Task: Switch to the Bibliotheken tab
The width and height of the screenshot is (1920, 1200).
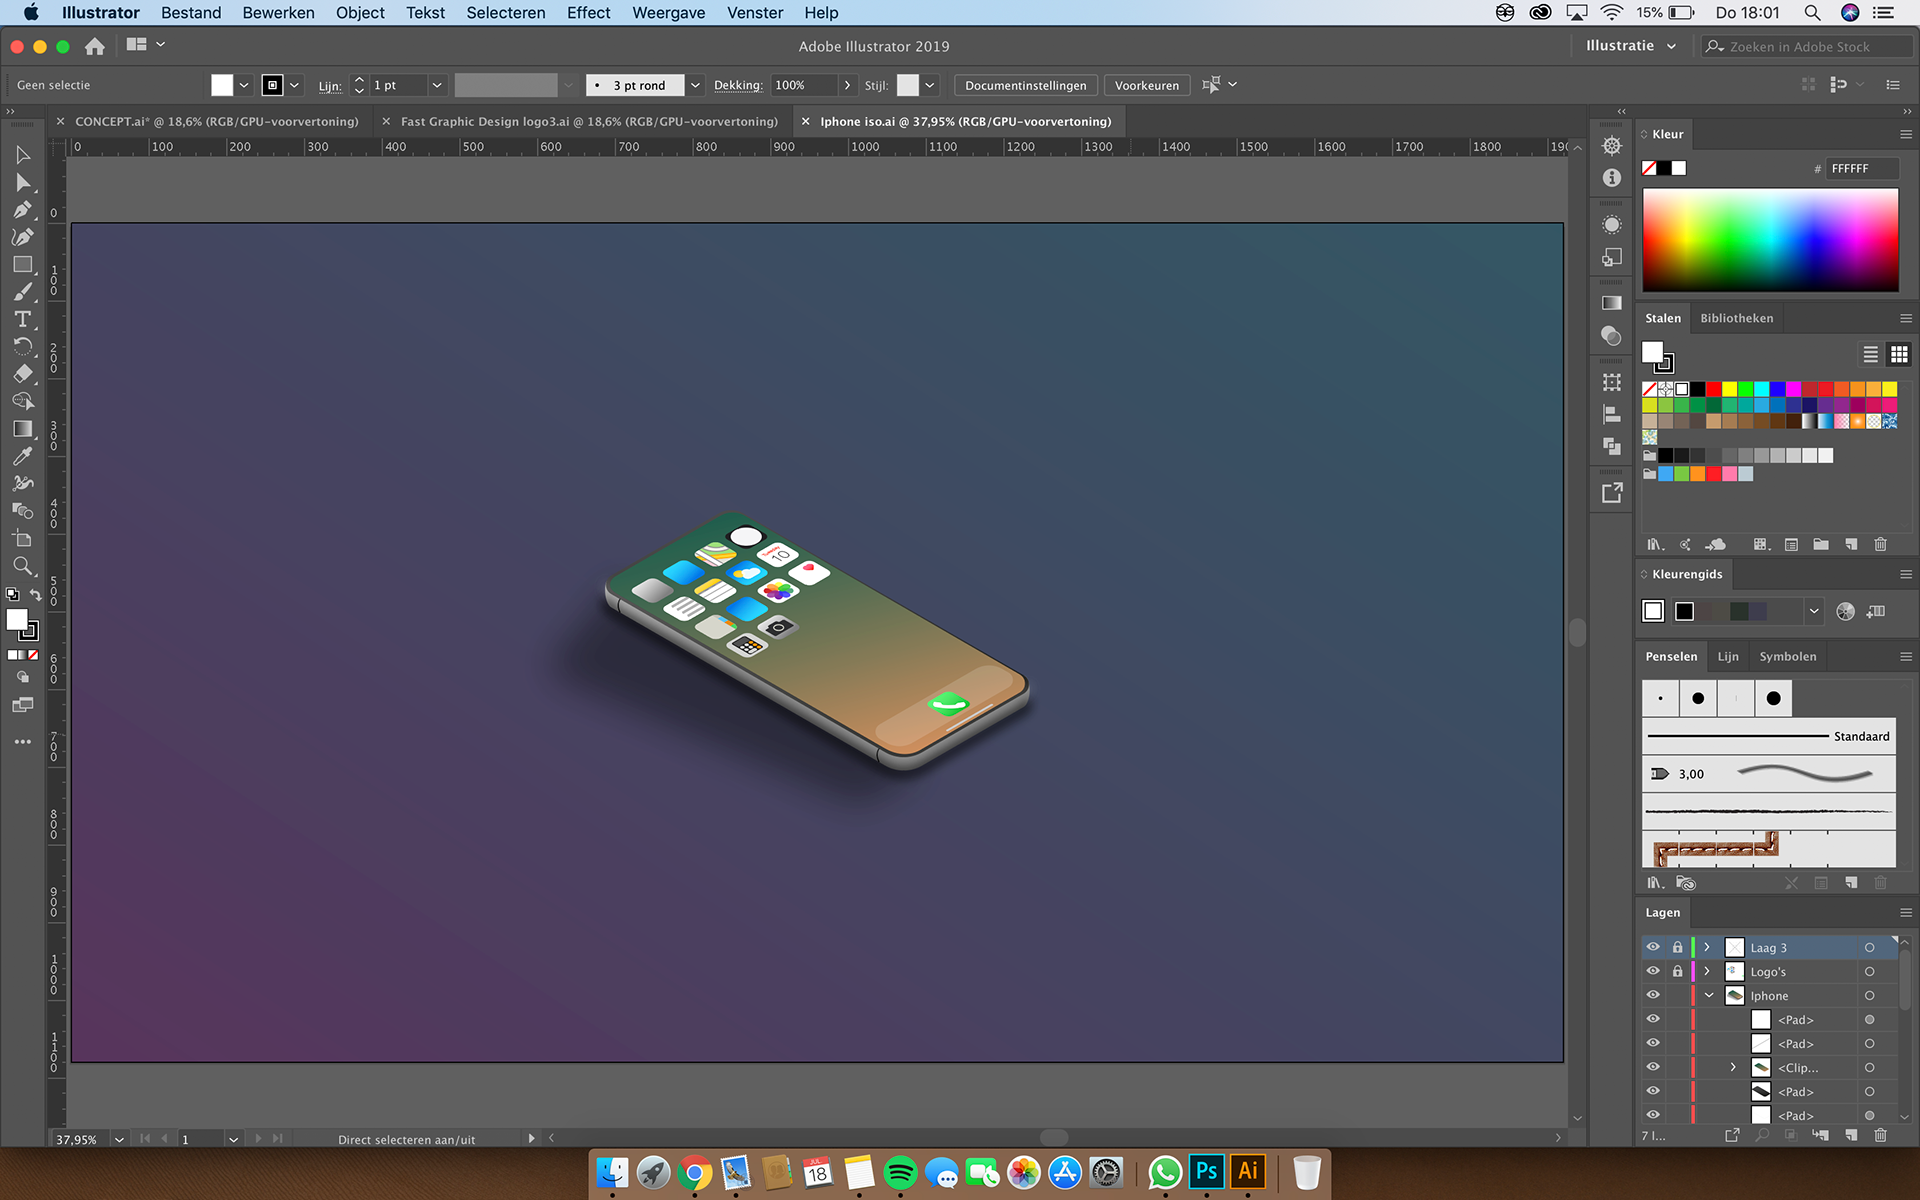Action: tap(1736, 318)
